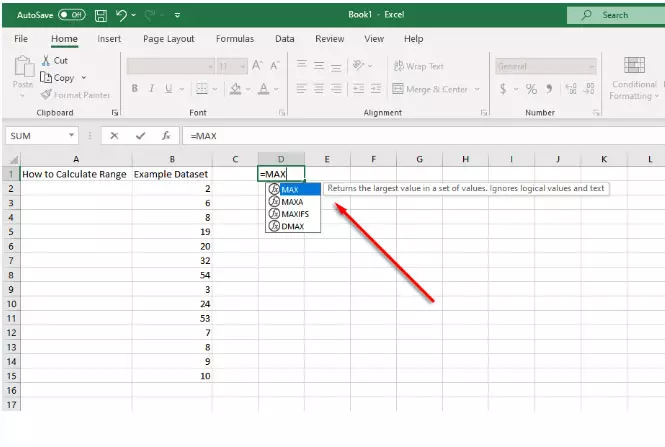Click the Undo arrow icon
Image resolution: width=665 pixels, height=447 pixels.
[121, 15]
